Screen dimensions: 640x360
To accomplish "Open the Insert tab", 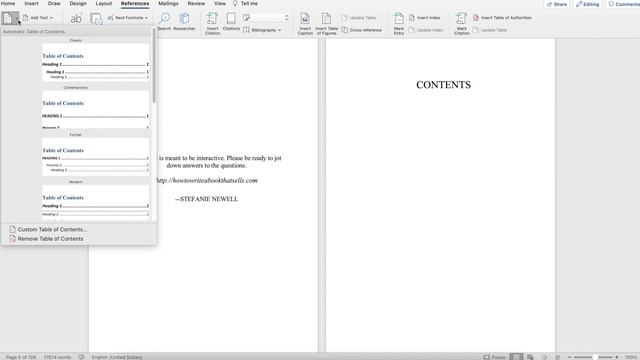I will pyautogui.click(x=31, y=3).
